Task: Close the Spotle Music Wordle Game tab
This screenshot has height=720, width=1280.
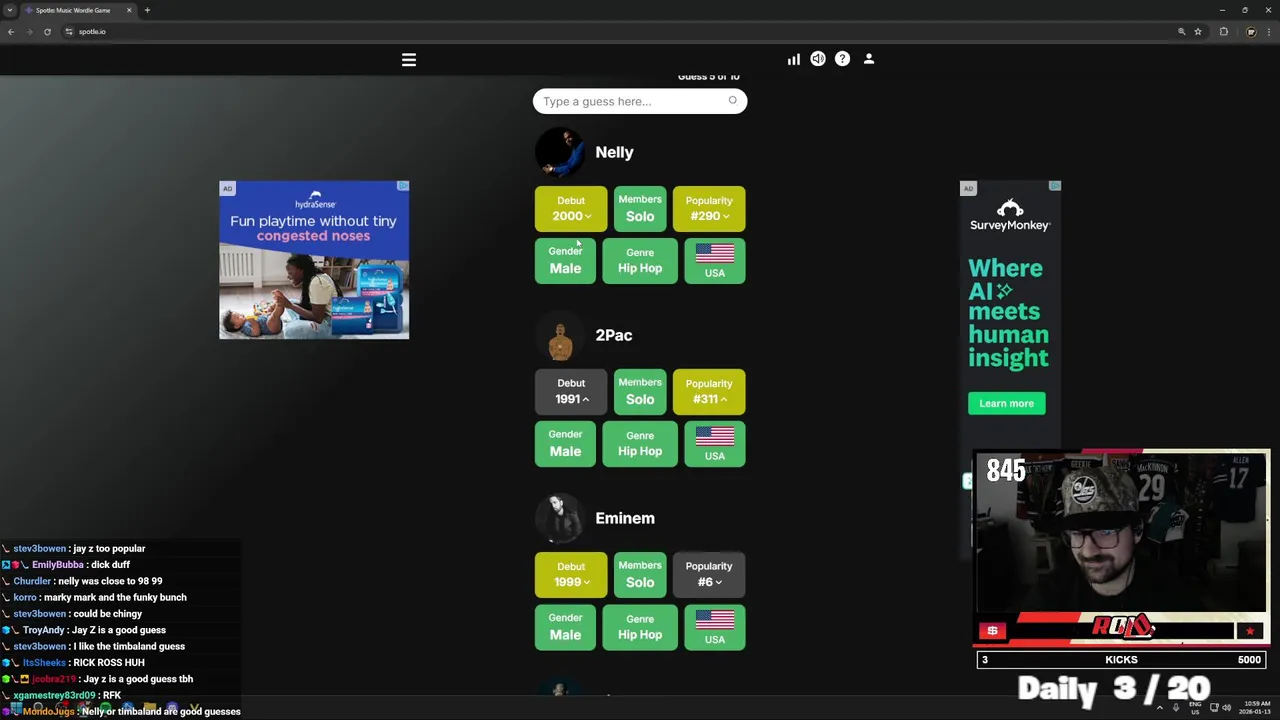Action: point(128,10)
